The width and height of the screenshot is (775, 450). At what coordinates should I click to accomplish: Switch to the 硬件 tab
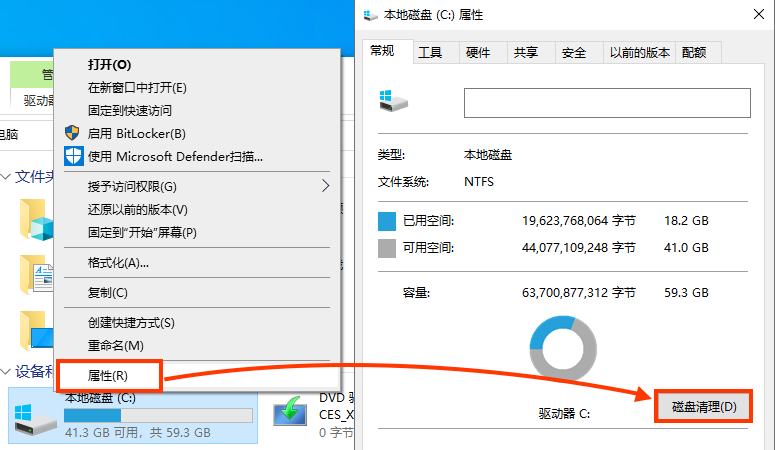[483, 52]
